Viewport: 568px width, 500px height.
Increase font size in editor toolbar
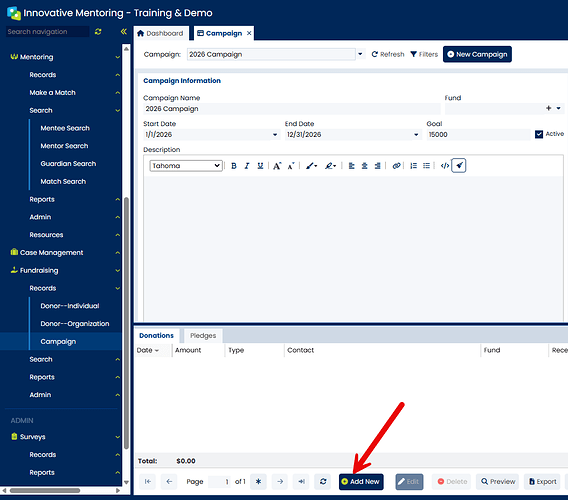[x=277, y=166]
